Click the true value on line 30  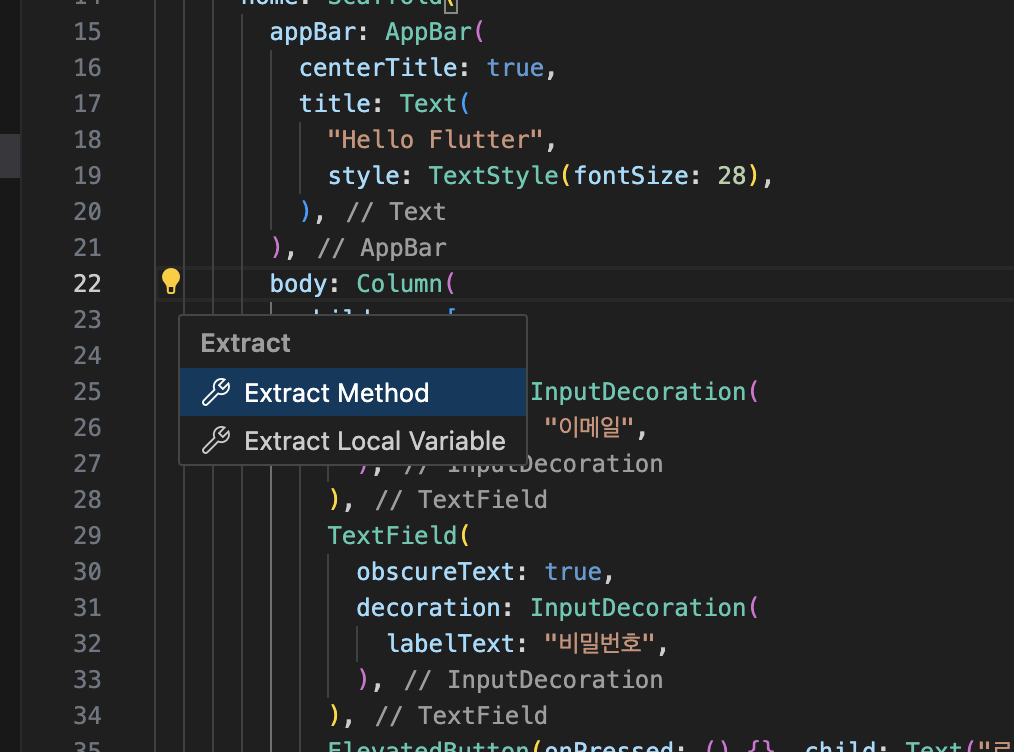click(x=573, y=572)
